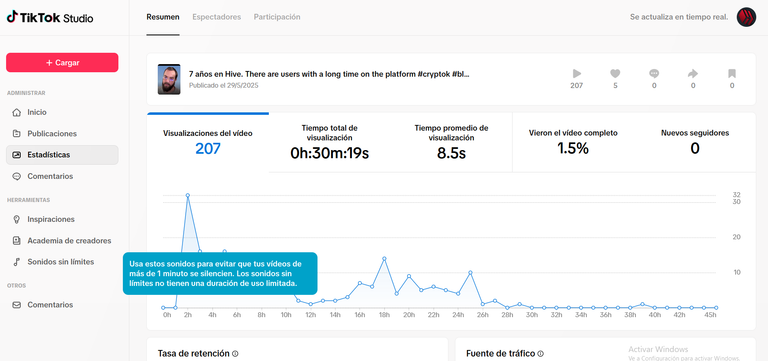
Task: Click info icon beside Fuente de tráfico
Action: [540, 354]
